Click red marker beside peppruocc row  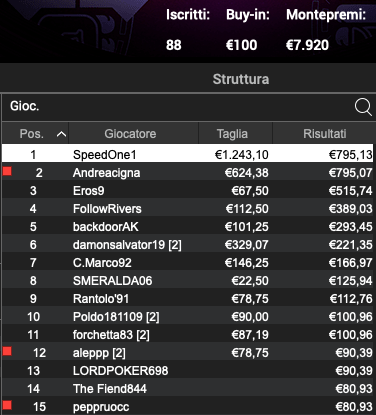[x=7, y=405]
